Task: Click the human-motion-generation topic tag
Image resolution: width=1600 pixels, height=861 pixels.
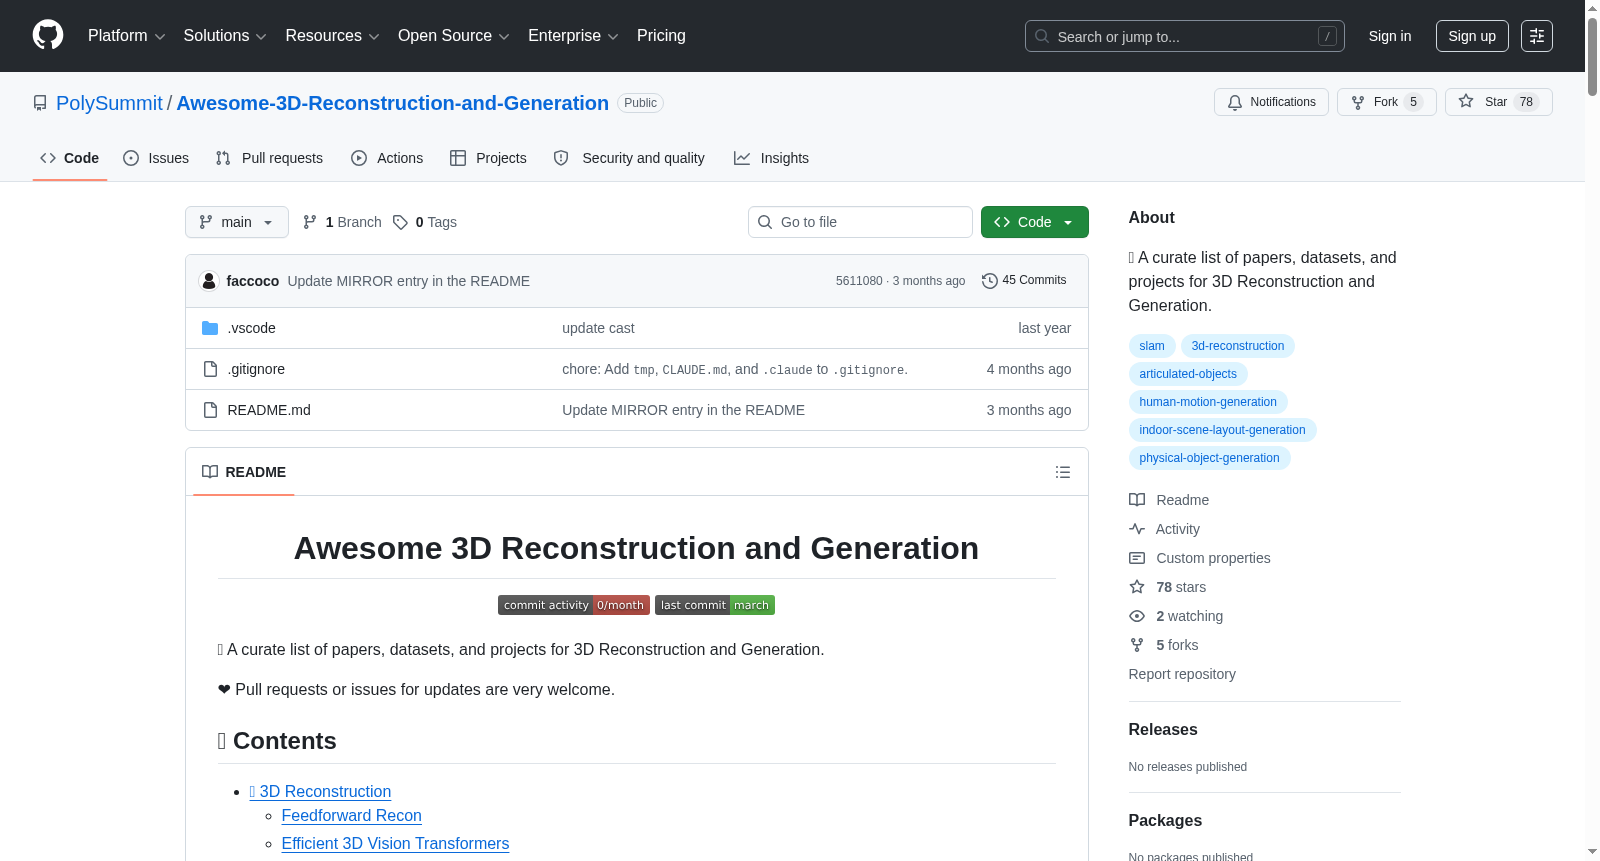Action: tap(1208, 402)
